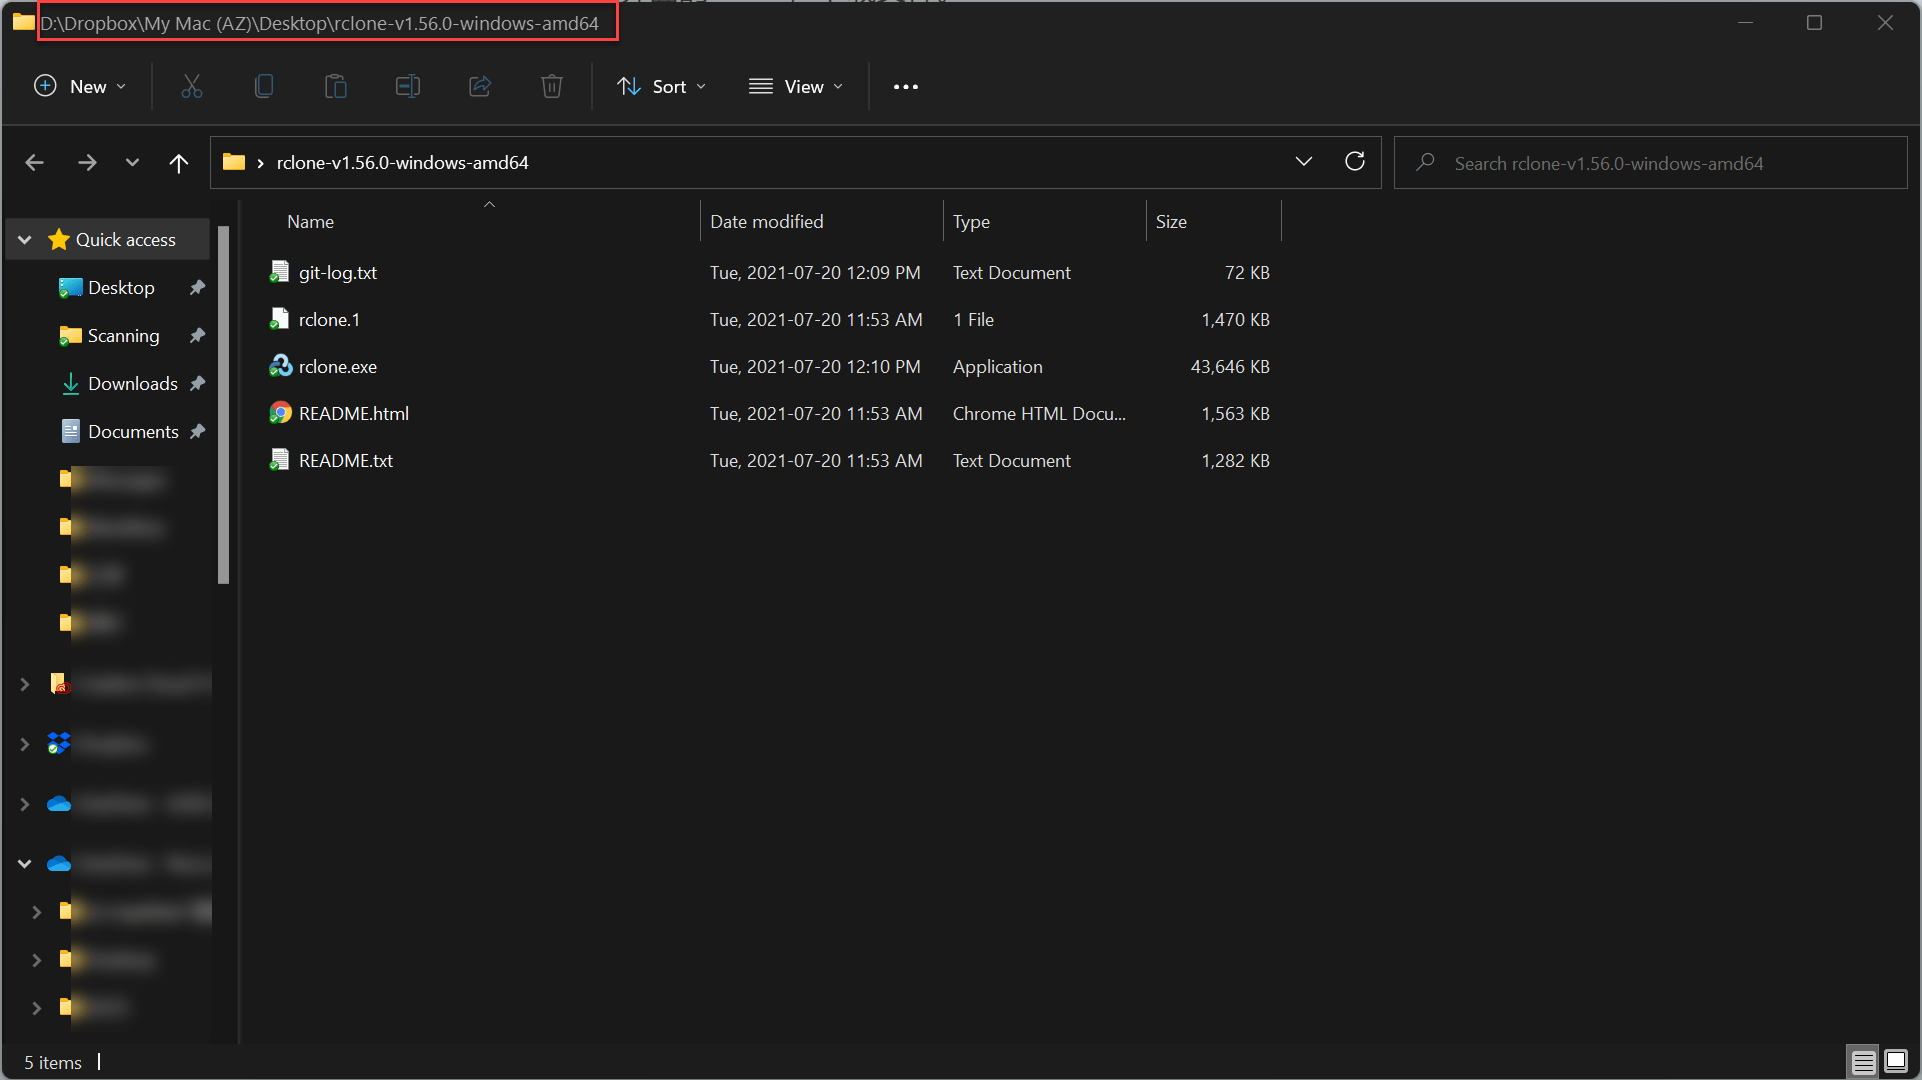Click the Rename icon in toolbar

408,87
